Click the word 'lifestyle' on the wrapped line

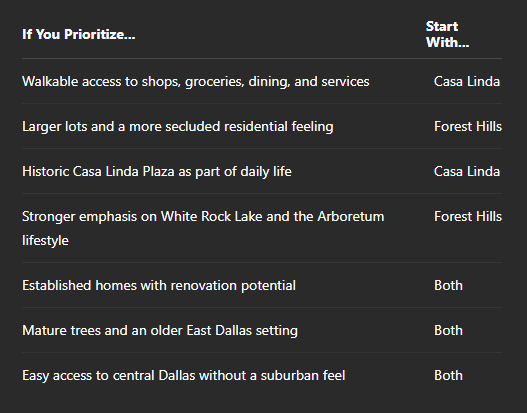point(45,241)
